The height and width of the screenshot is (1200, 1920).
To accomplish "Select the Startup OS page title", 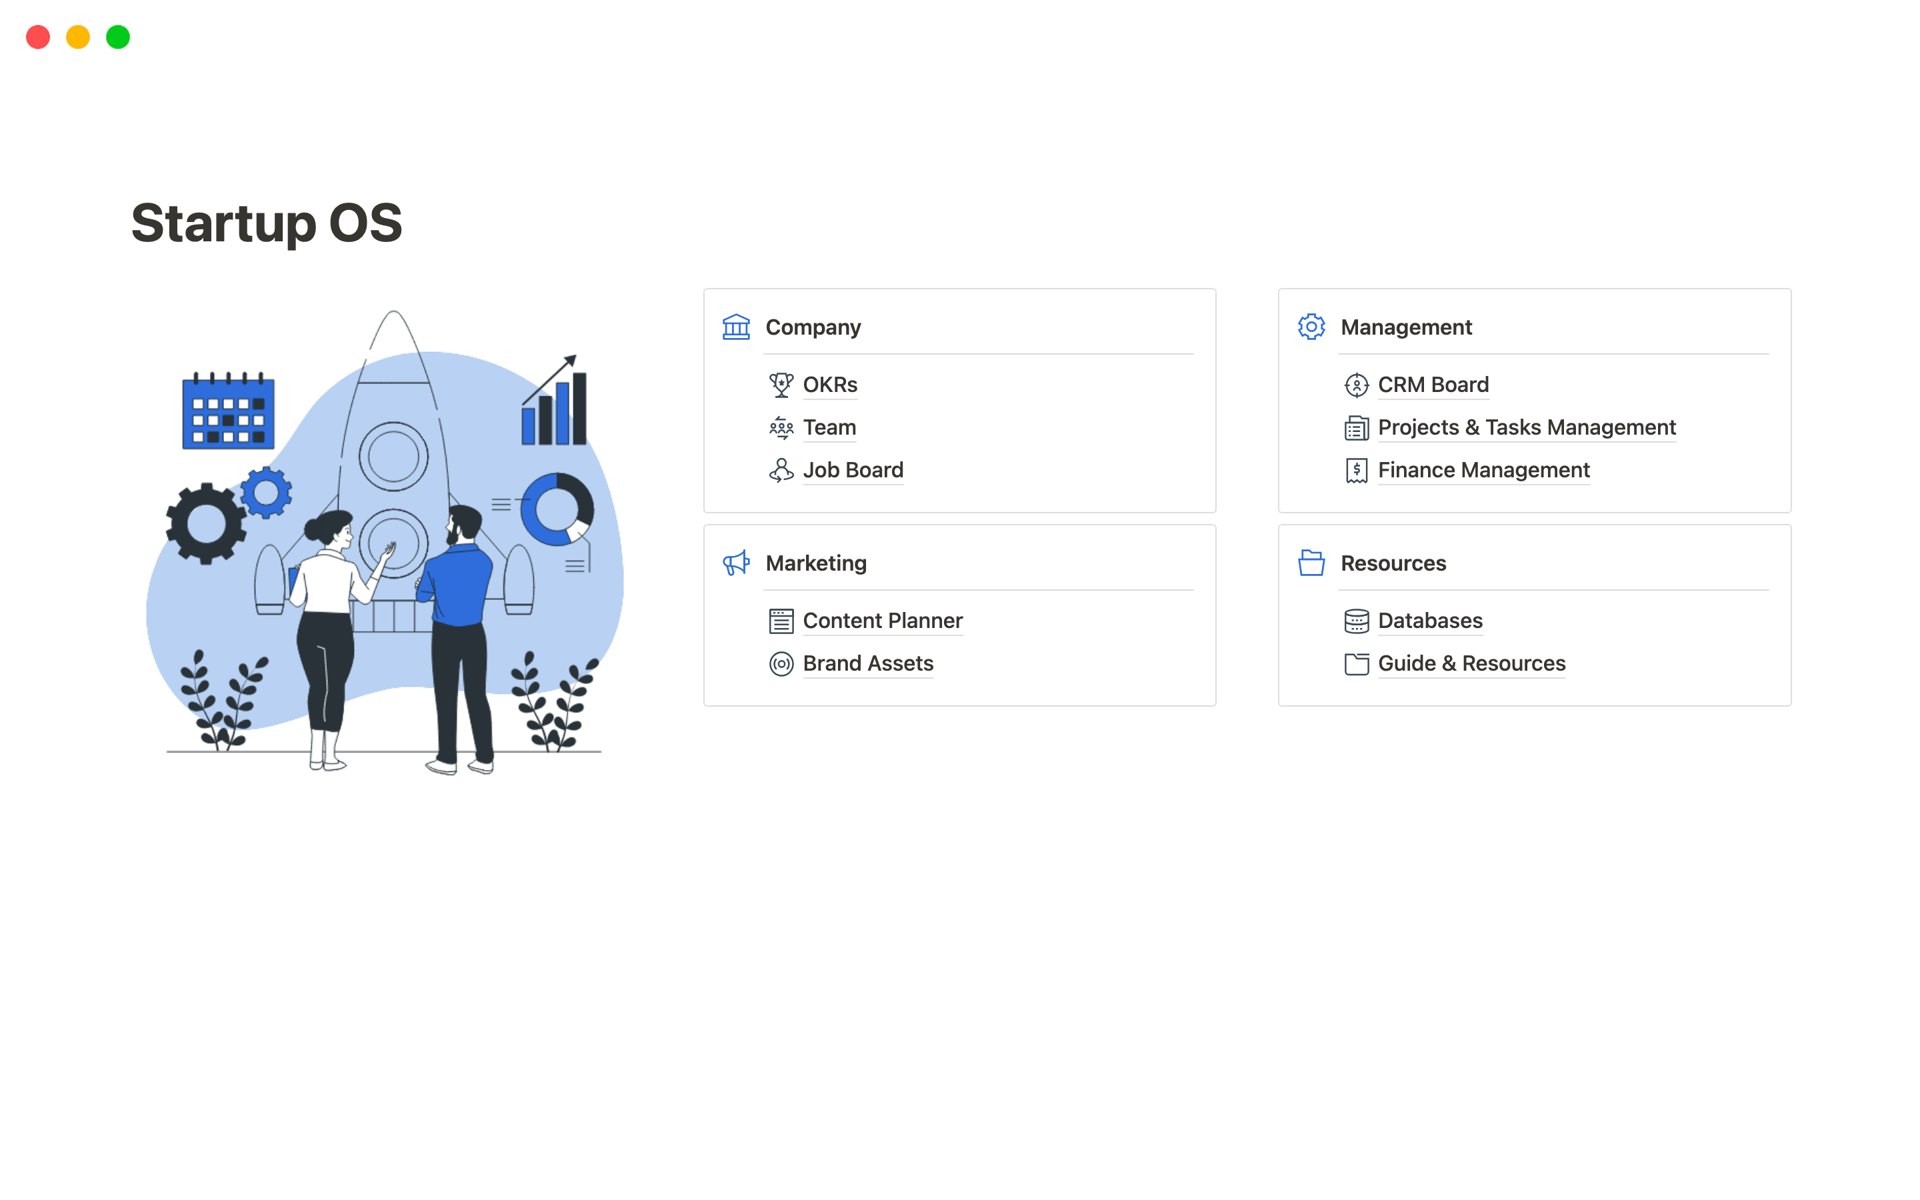I will coord(266,222).
